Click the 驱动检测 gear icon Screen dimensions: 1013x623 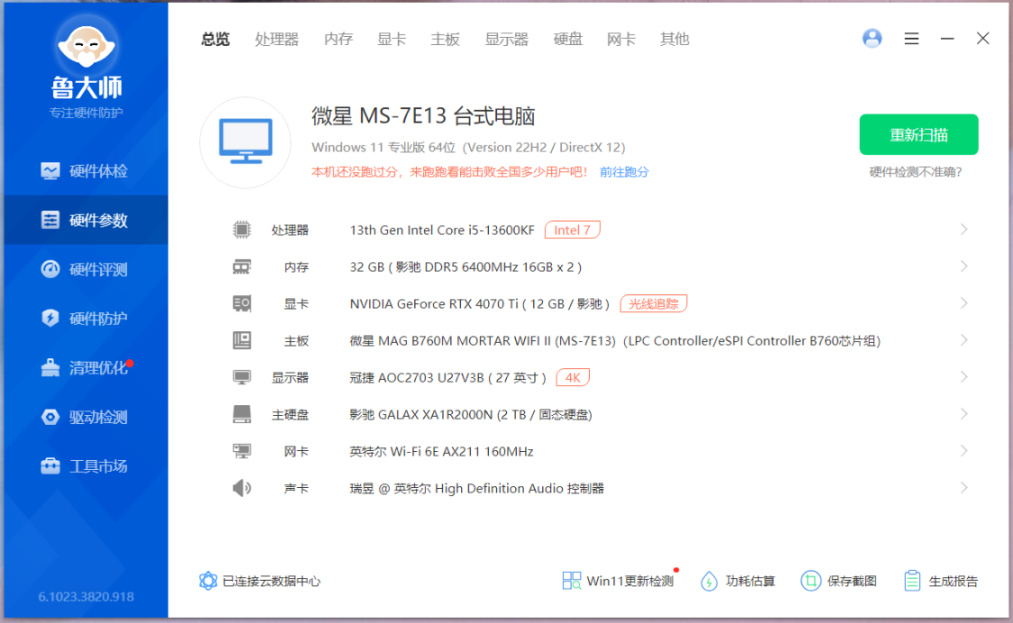[50, 417]
